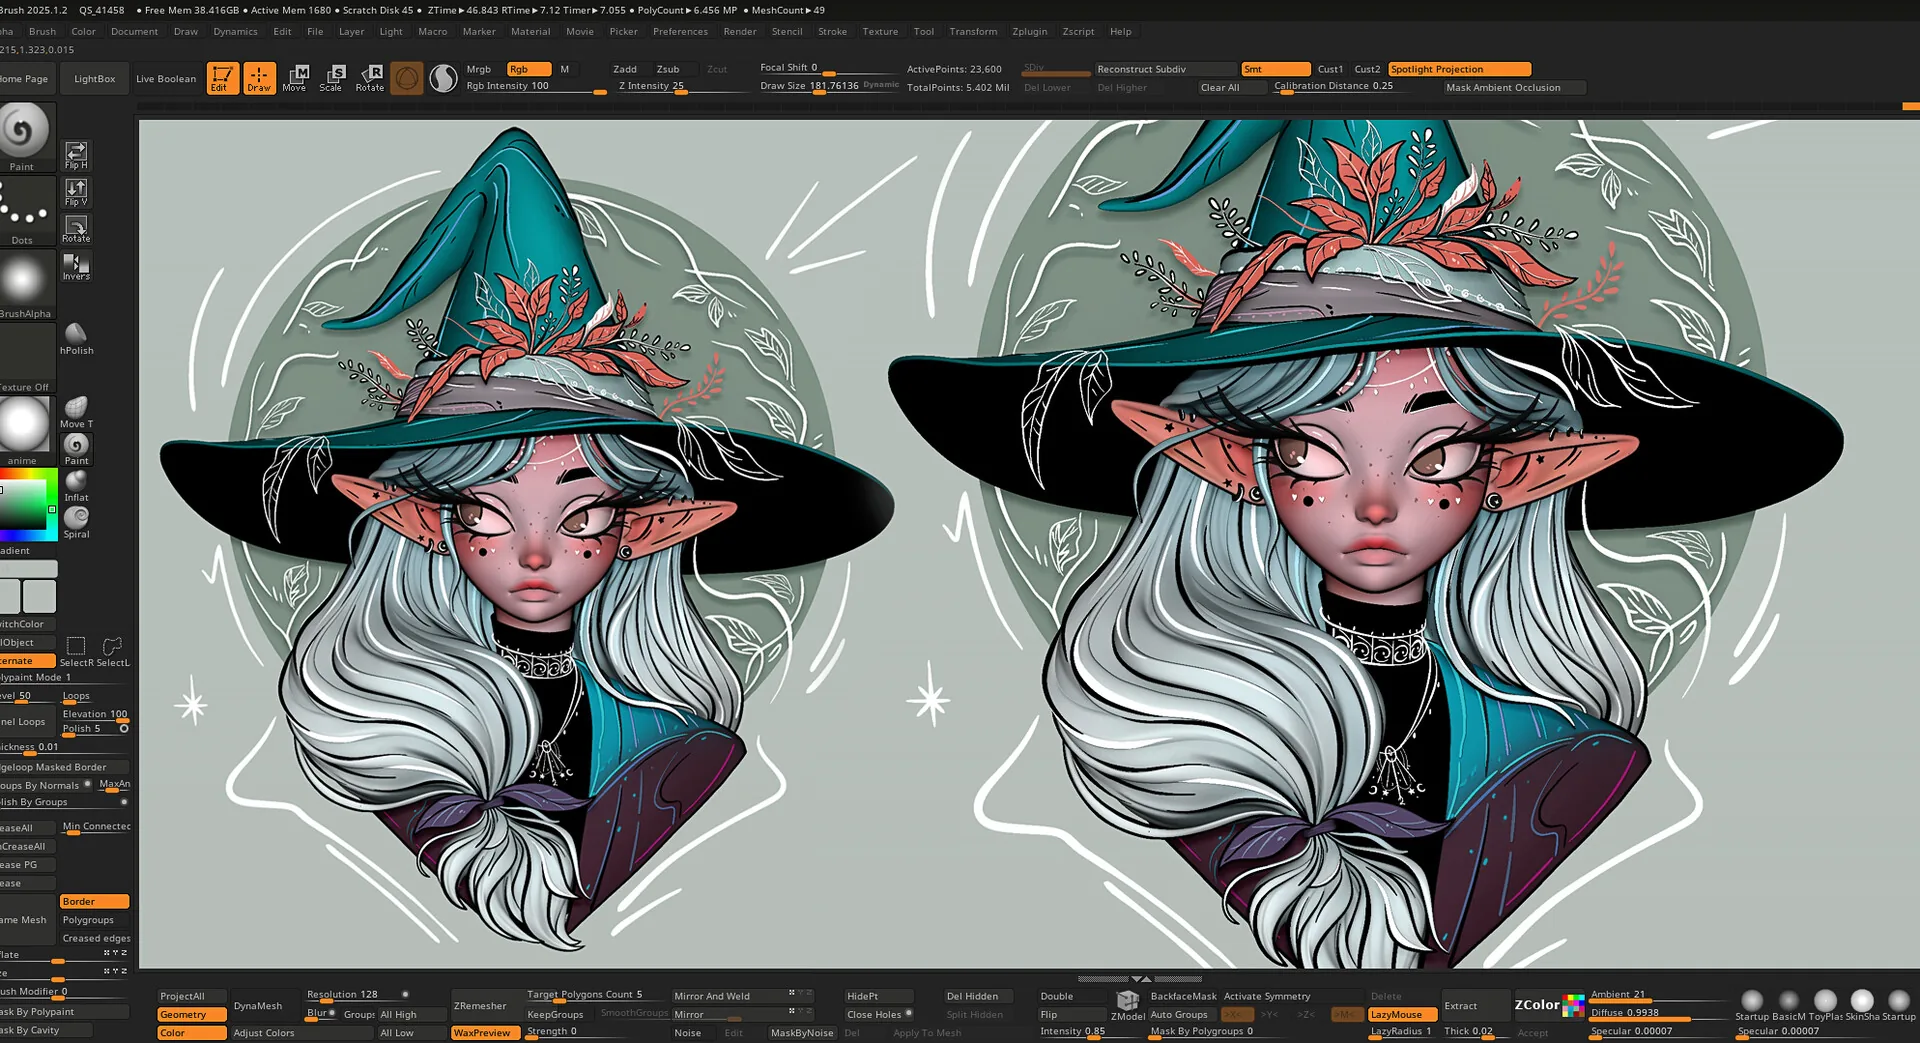Click the SelectRect icon
Image resolution: width=1920 pixels, height=1043 pixels.
pyautogui.click(x=76, y=651)
